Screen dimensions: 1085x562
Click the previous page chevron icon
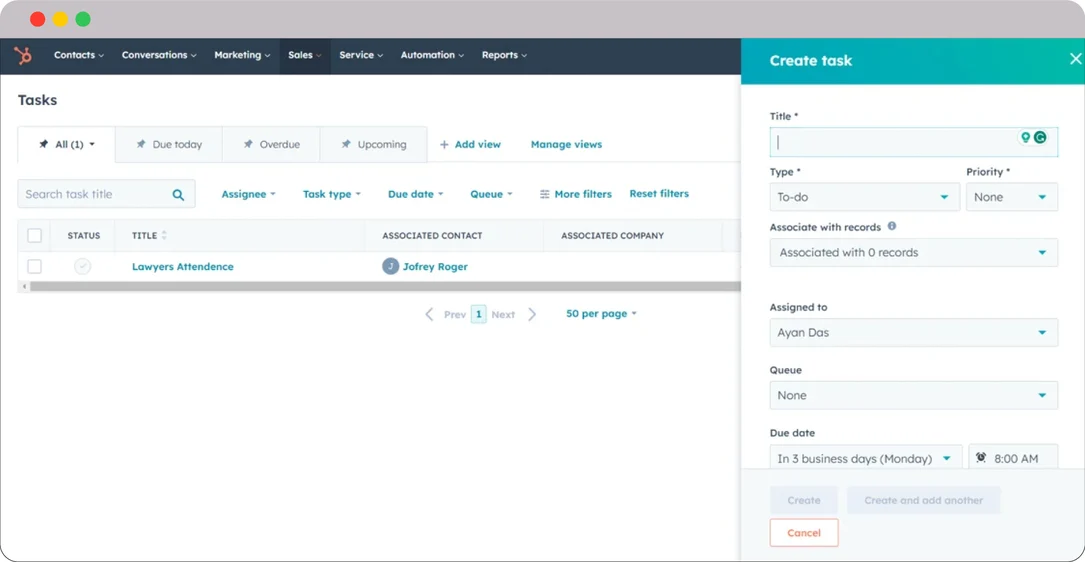(429, 314)
